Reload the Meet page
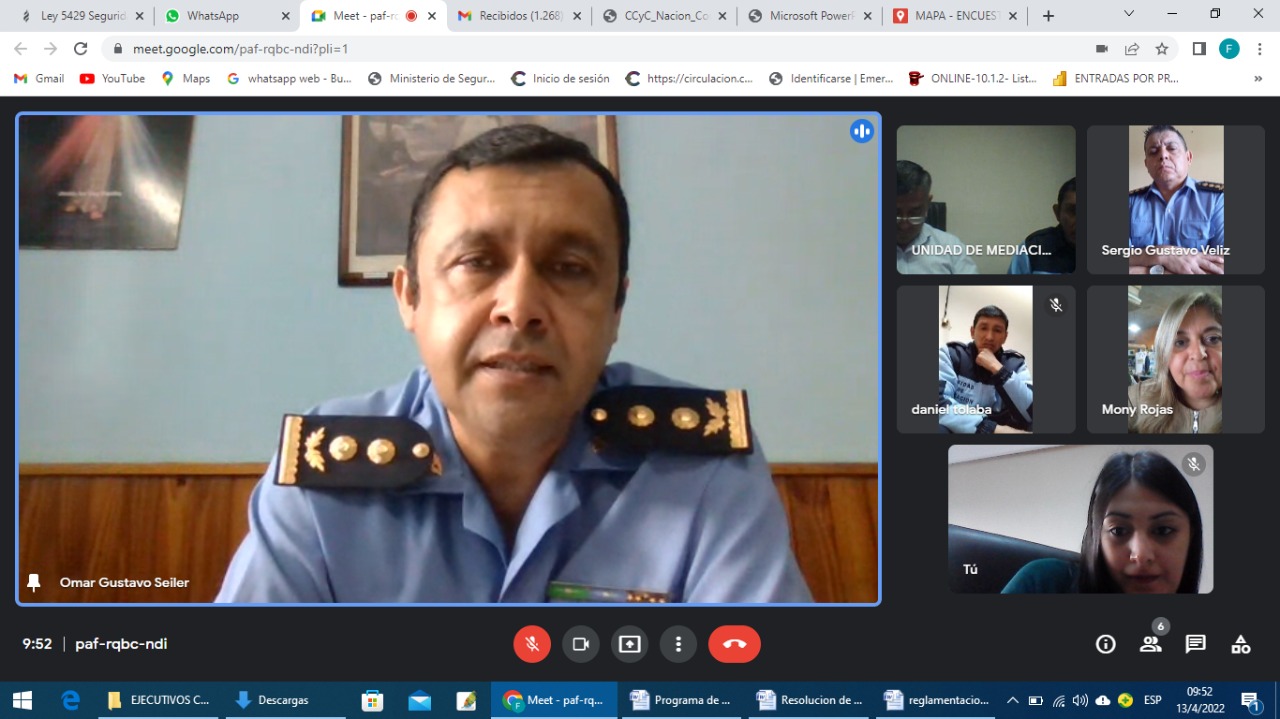Viewport: 1280px width, 719px height. pyautogui.click(x=80, y=49)
